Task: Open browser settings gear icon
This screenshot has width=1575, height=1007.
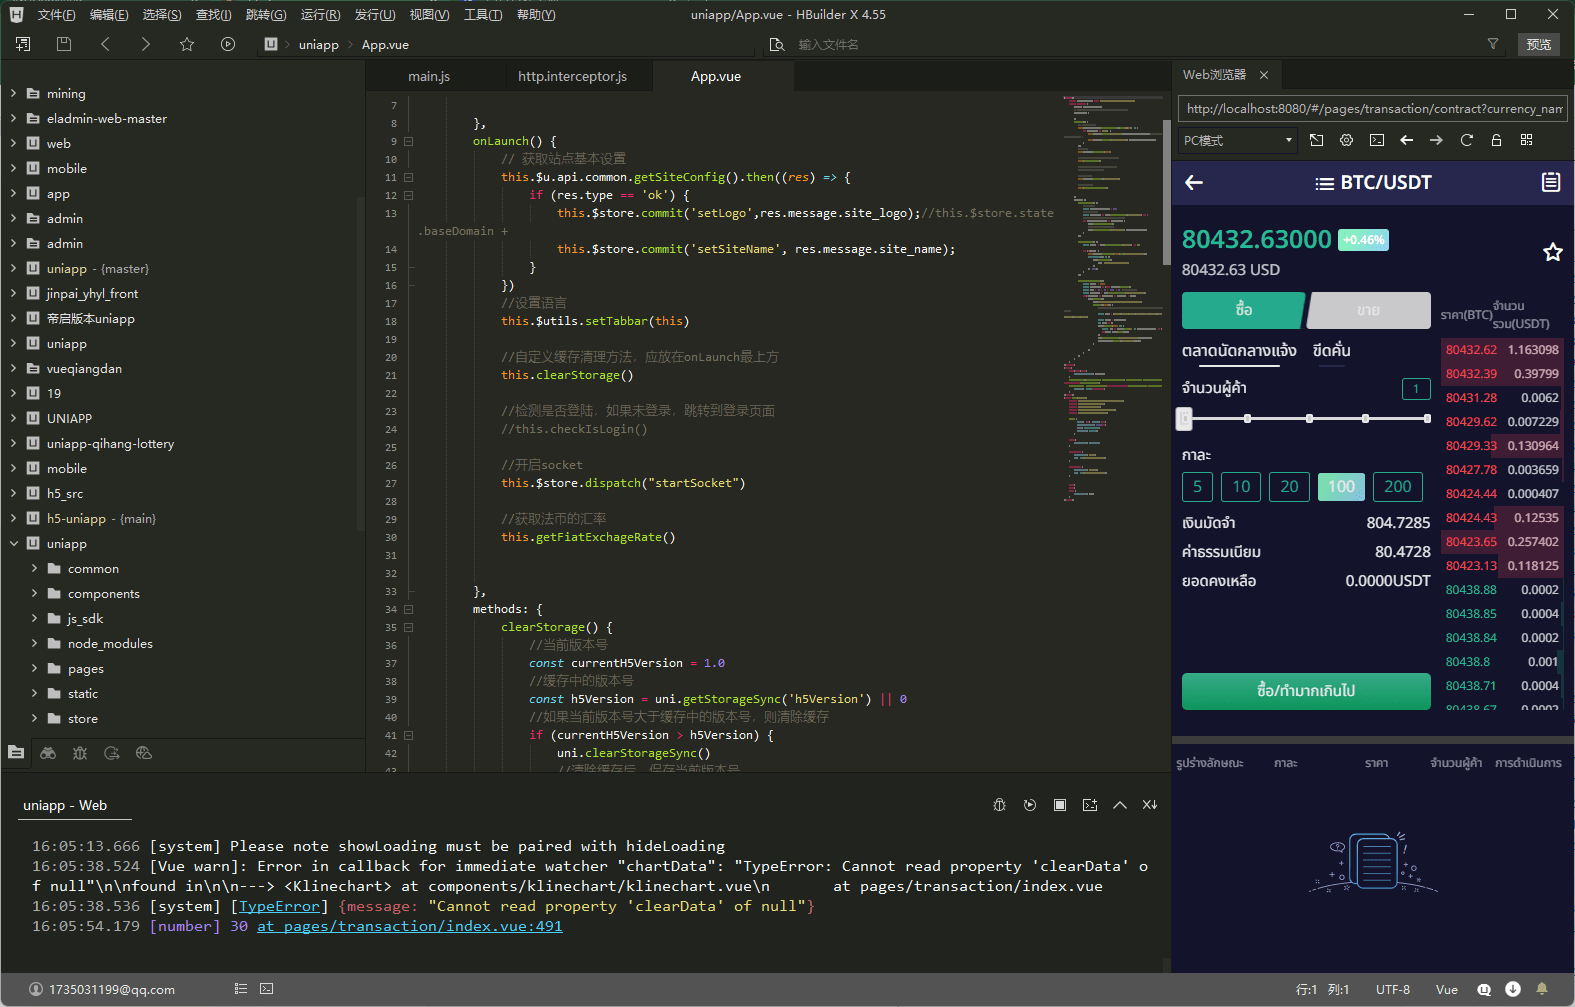Action: [1346, 140]
